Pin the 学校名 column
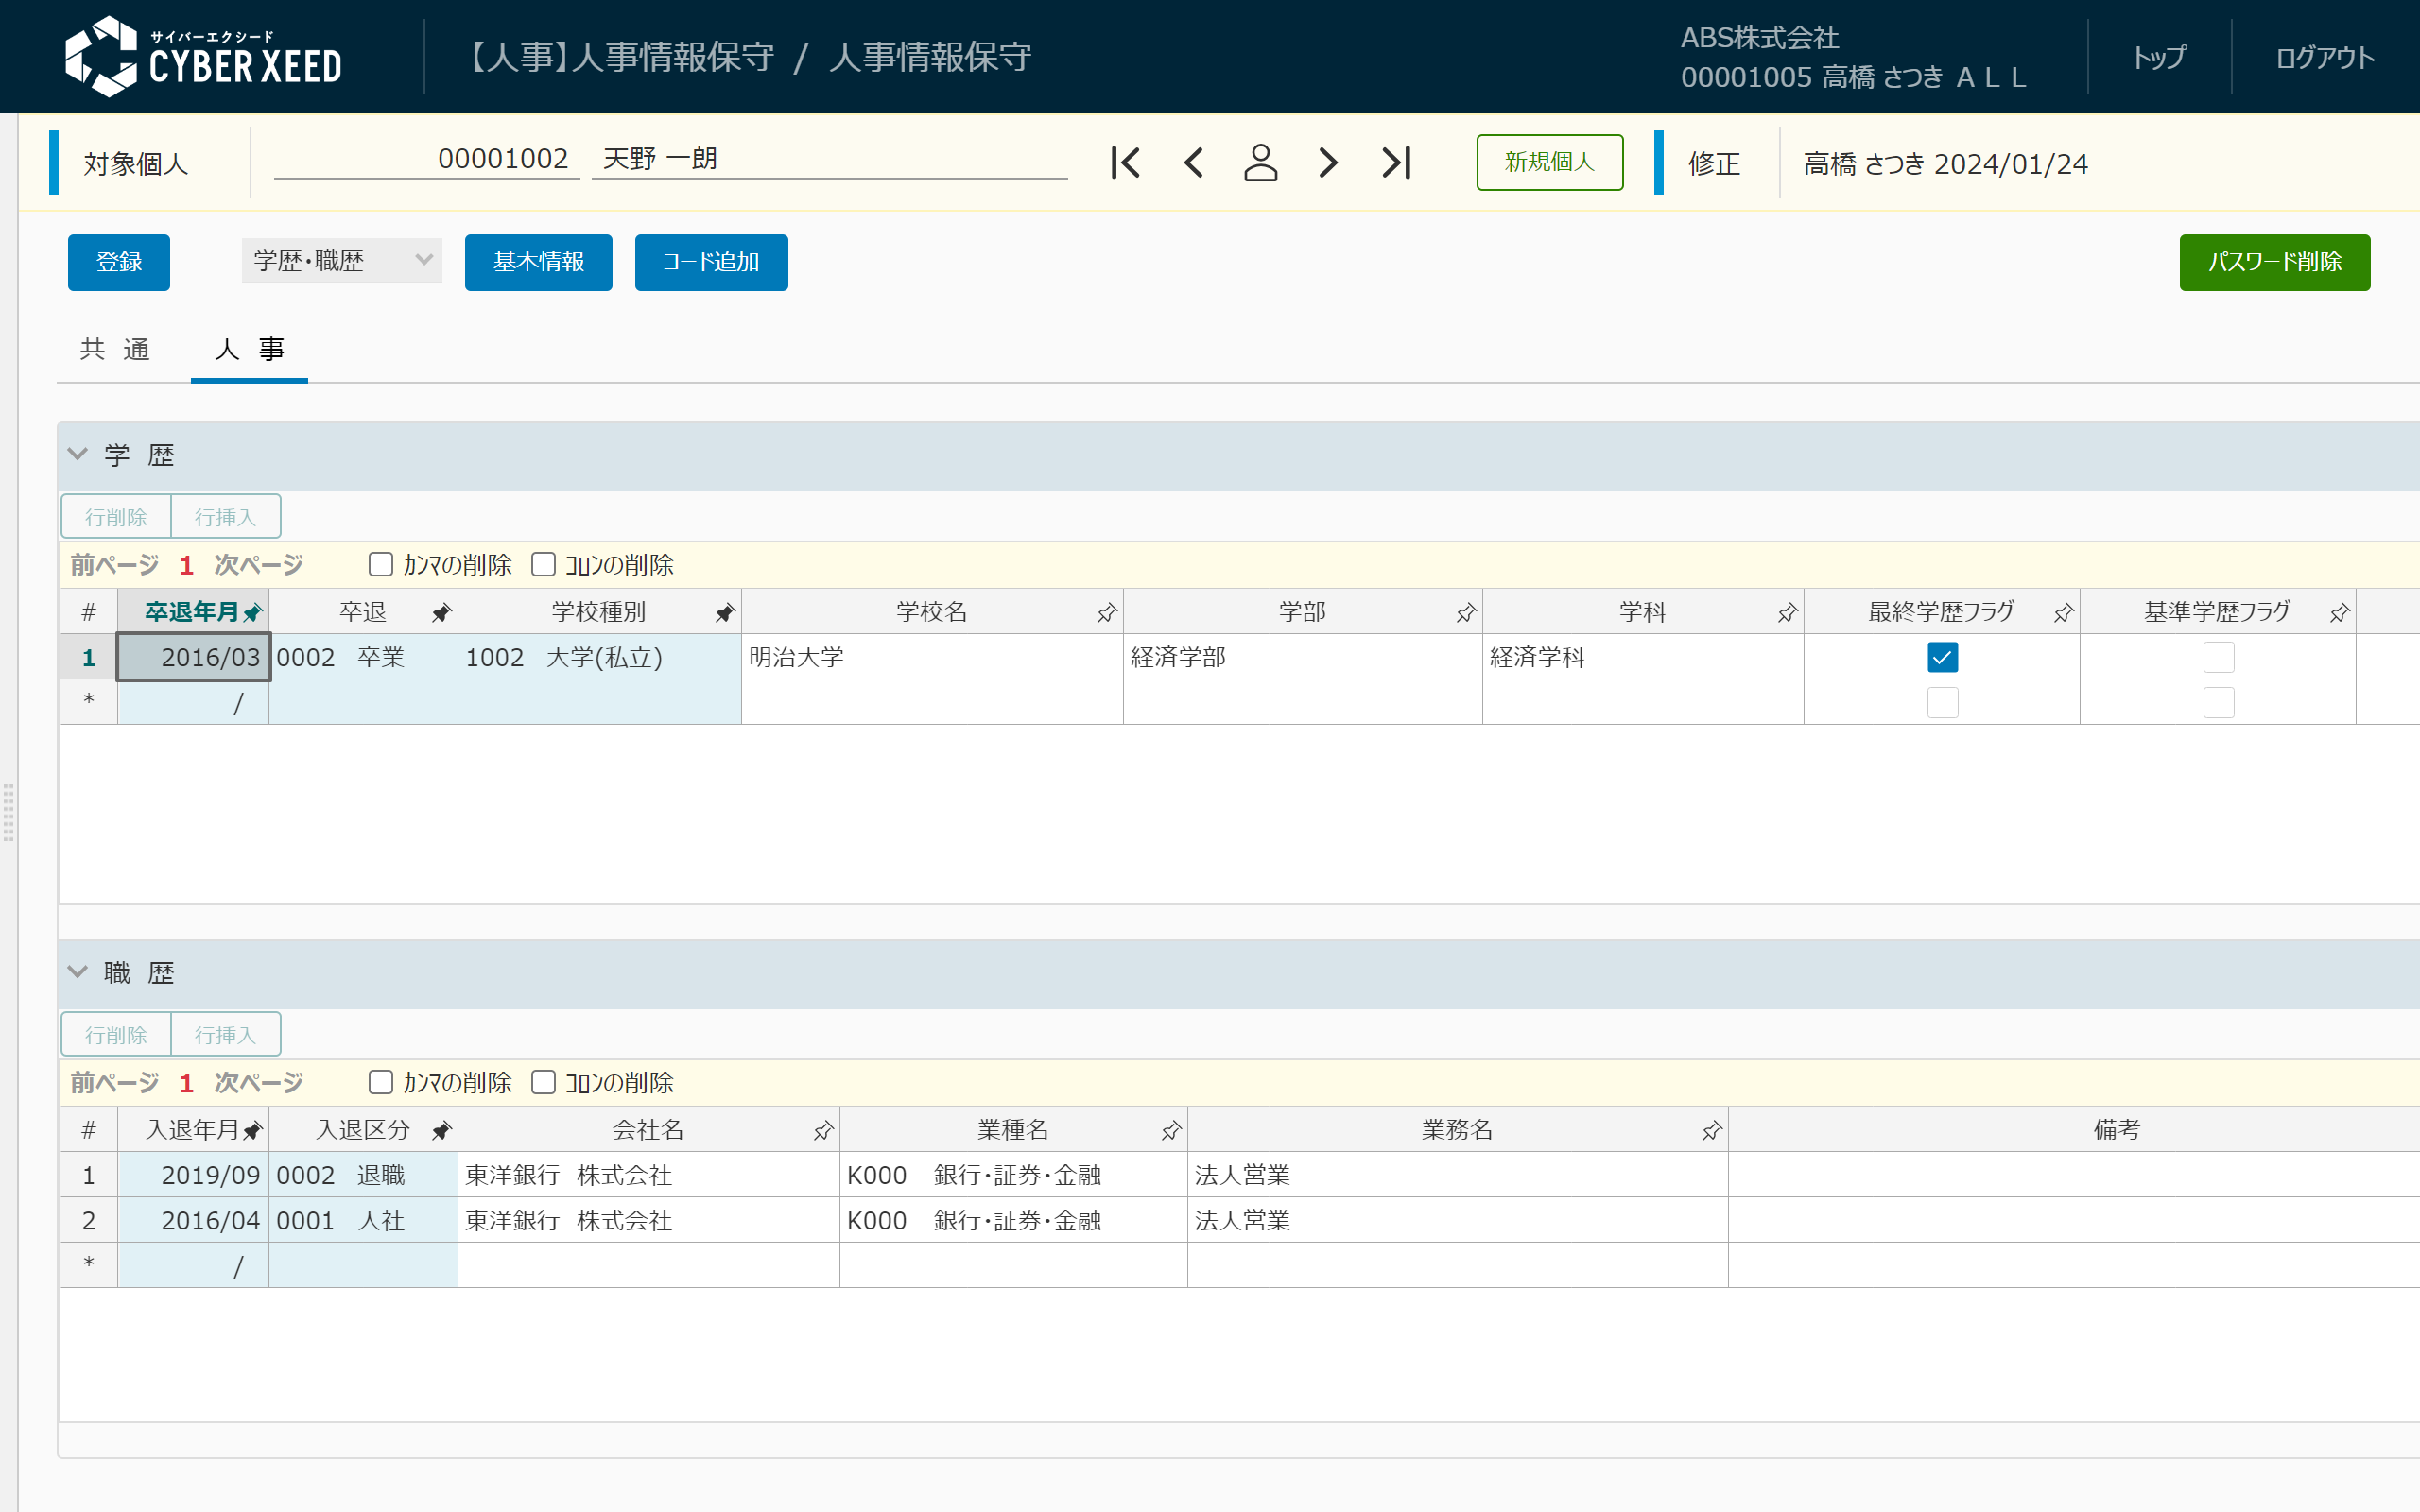 1107,613
